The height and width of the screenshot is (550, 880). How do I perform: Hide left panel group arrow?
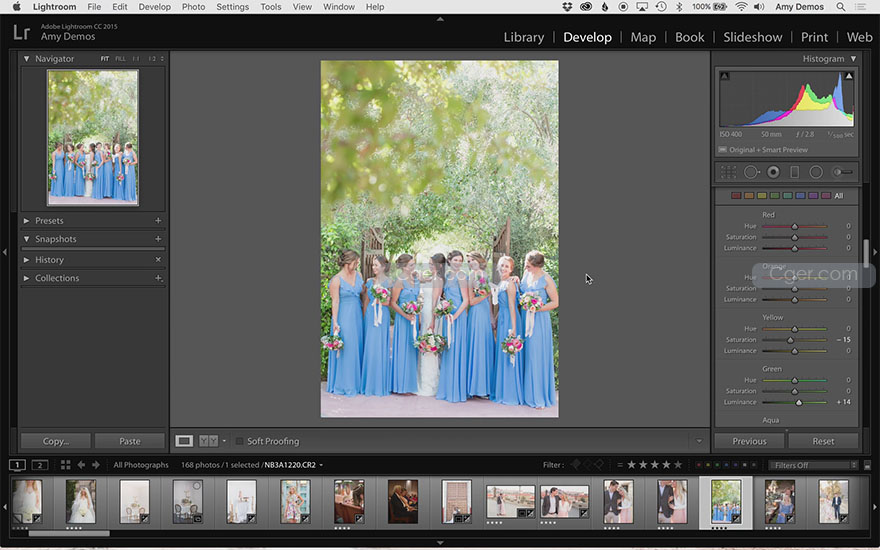(x=4, y=253)
